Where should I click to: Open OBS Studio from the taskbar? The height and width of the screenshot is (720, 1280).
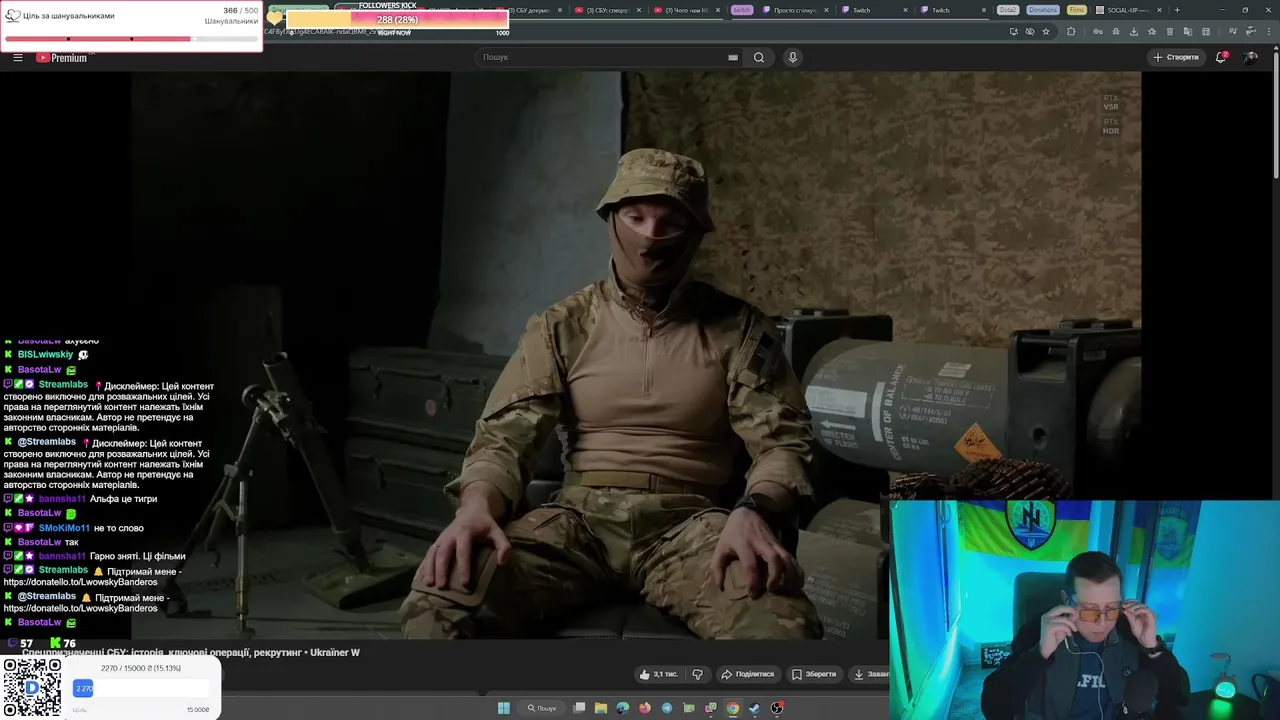click(776, 708)
